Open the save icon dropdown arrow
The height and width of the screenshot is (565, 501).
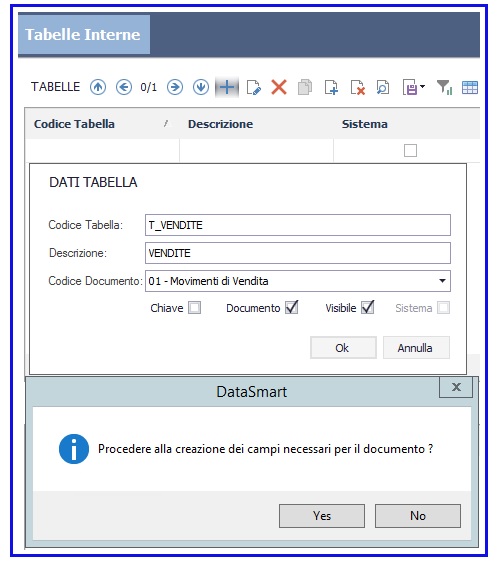pyautogui.click(x=422, y=86)
